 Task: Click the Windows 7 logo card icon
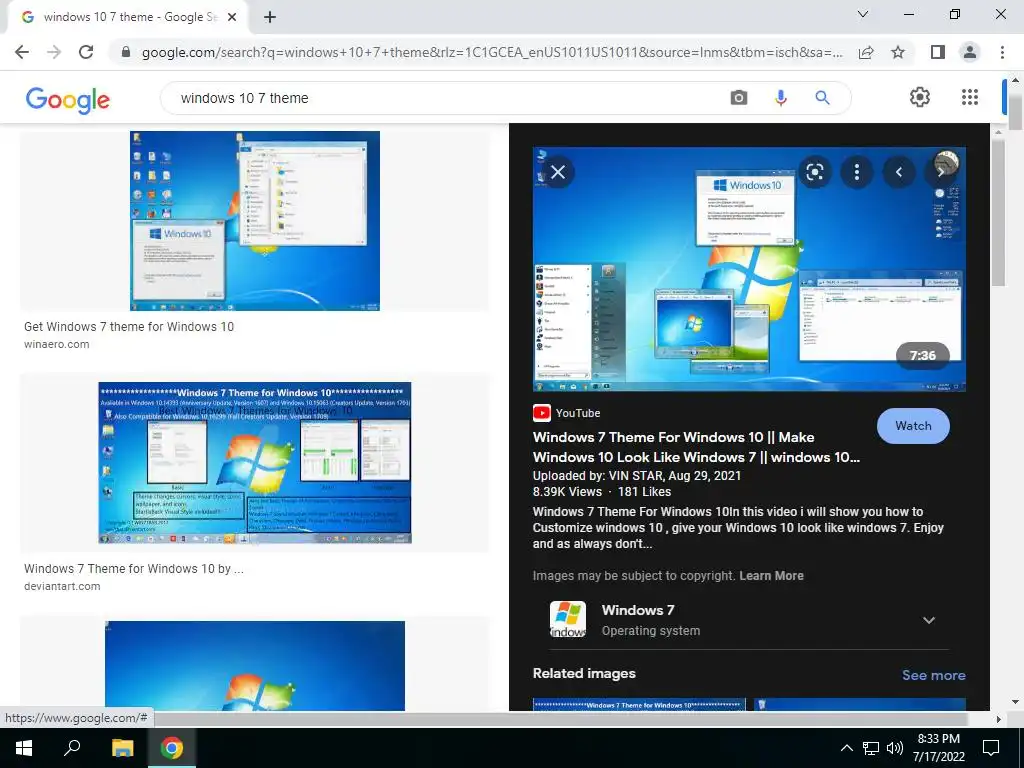coord(568,619)
